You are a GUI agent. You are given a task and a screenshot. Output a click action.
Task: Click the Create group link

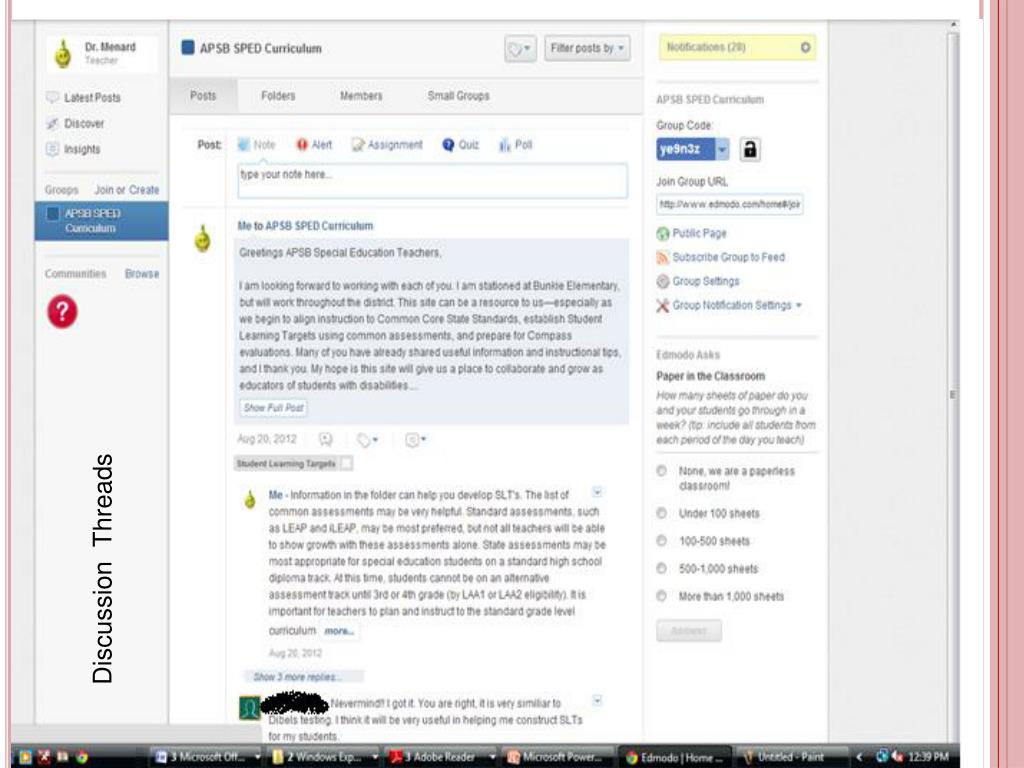tap(144, 190)
